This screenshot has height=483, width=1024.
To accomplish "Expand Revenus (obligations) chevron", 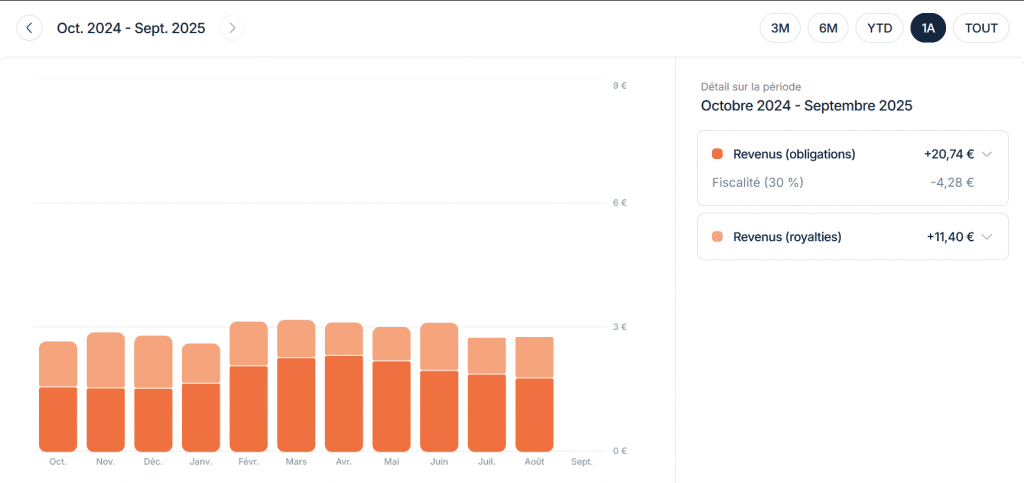I will pyautogui.click(x=987, y=154).
